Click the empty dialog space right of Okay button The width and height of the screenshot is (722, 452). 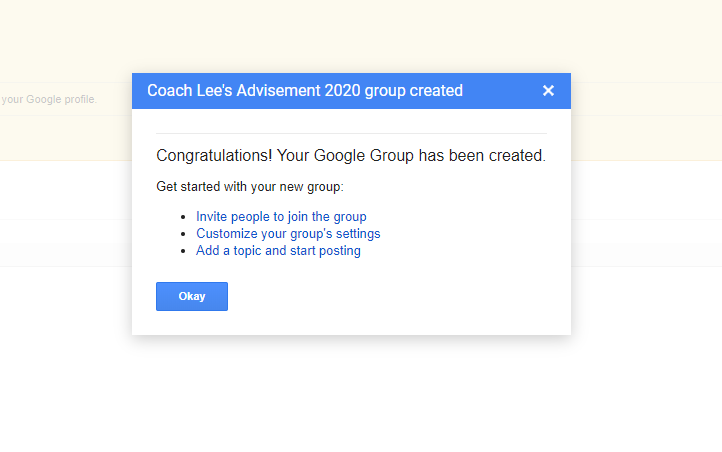(400, 297)
